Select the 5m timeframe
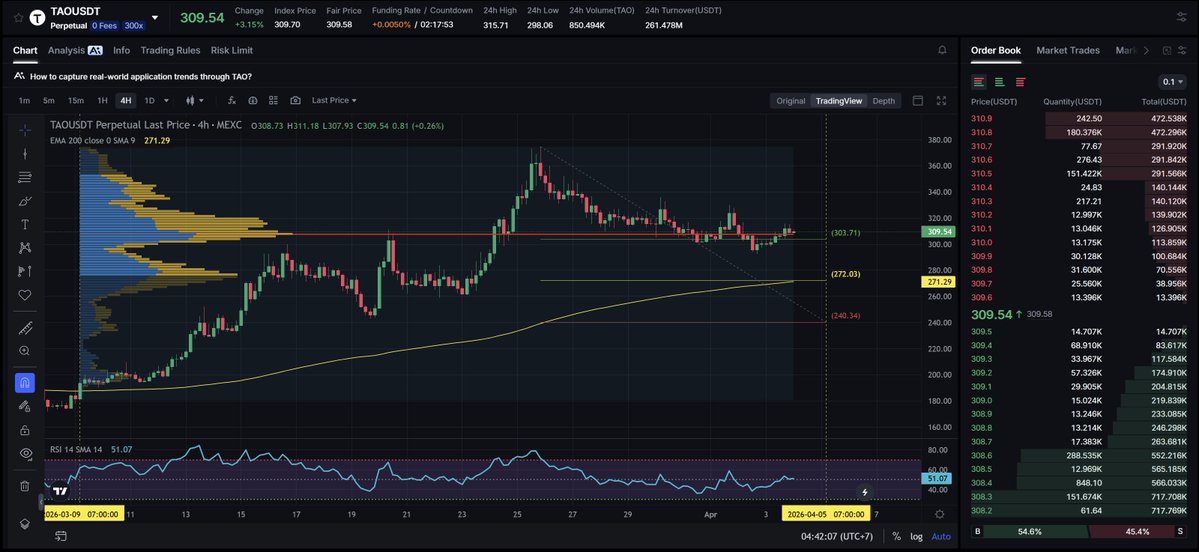1199x552 pixels. pos(49,100)
